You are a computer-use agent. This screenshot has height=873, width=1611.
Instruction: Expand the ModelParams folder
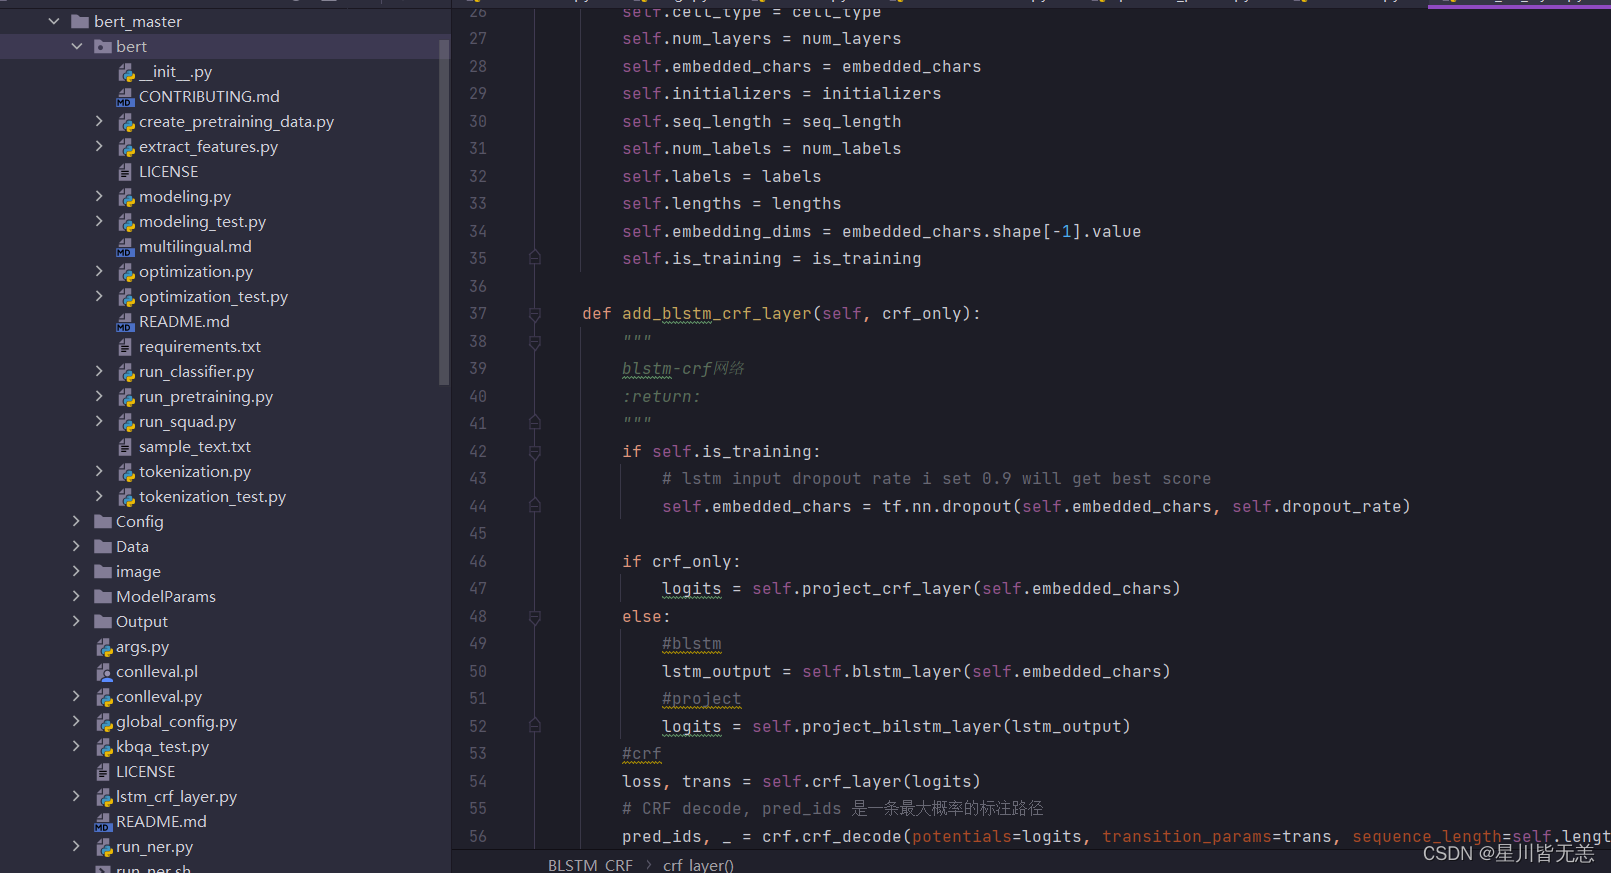click(x=77, y=596)
